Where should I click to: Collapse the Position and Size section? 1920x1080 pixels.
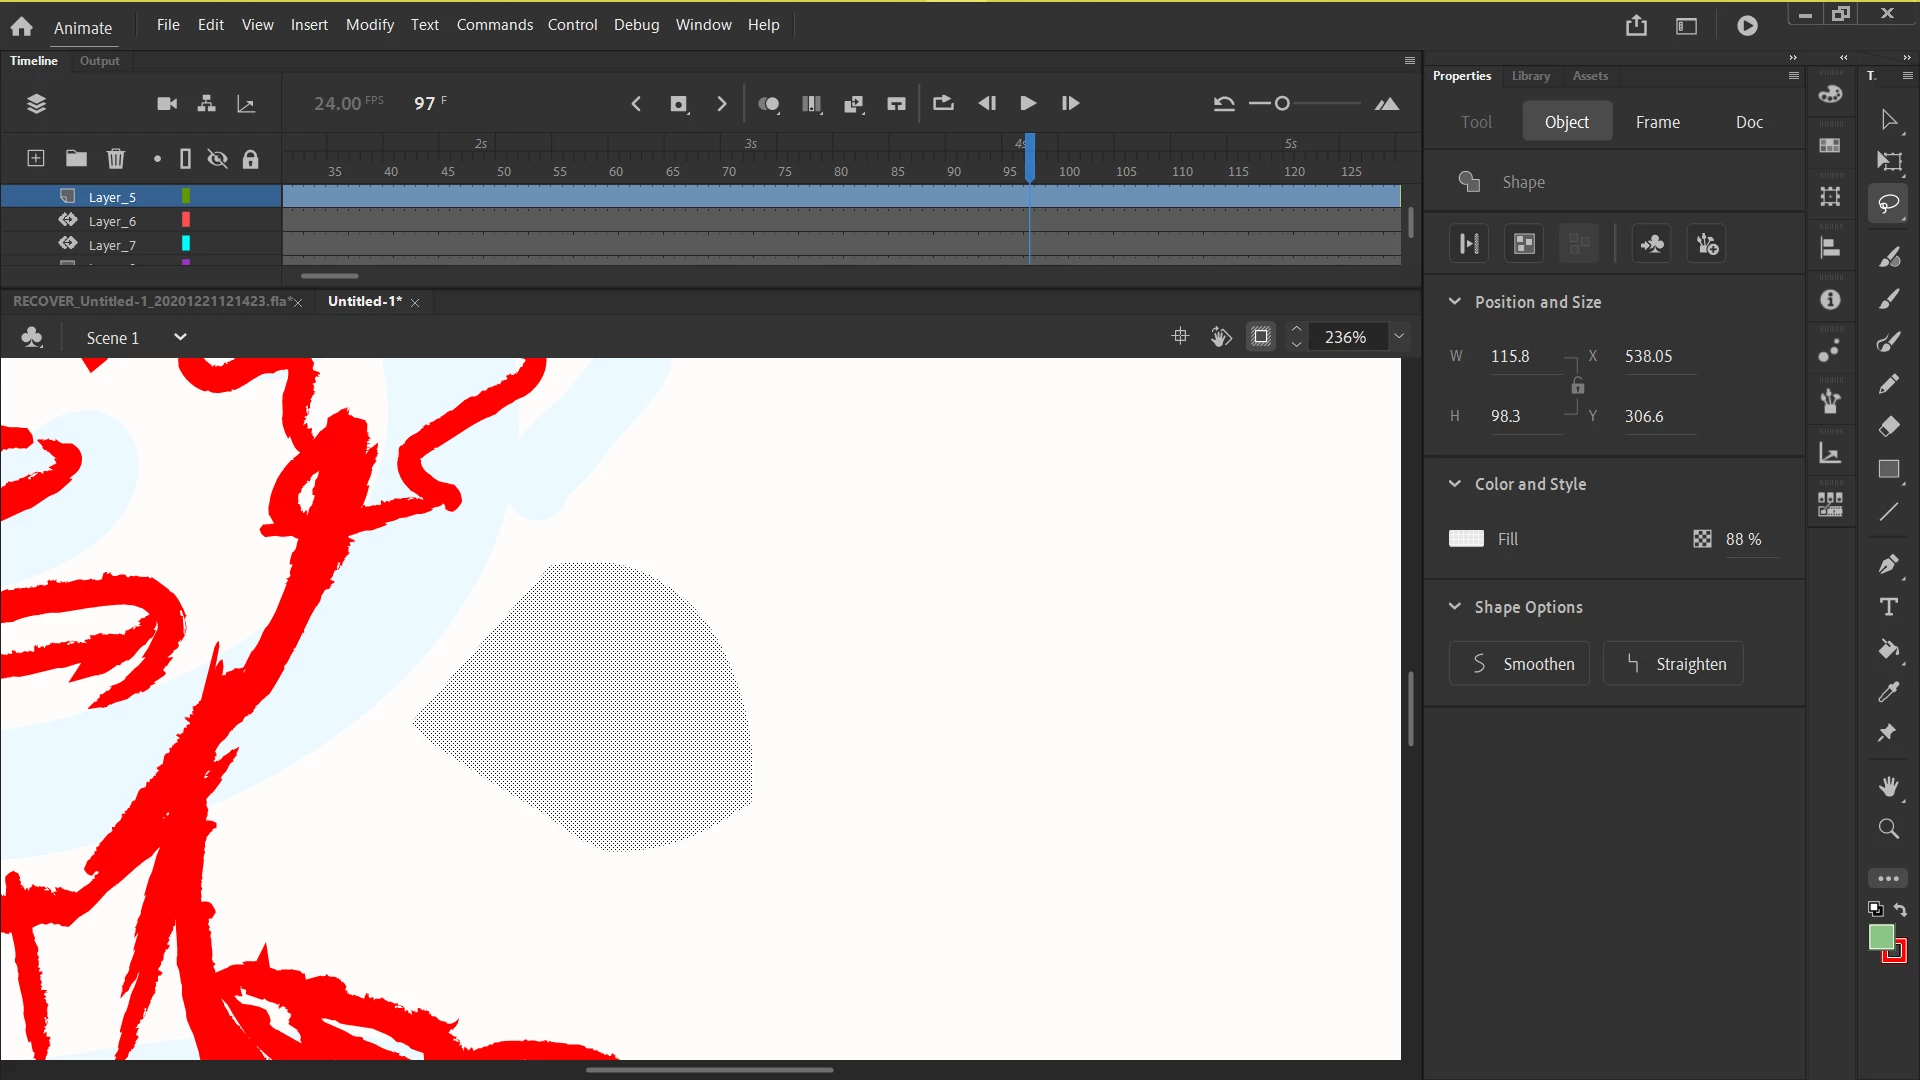1455,302
